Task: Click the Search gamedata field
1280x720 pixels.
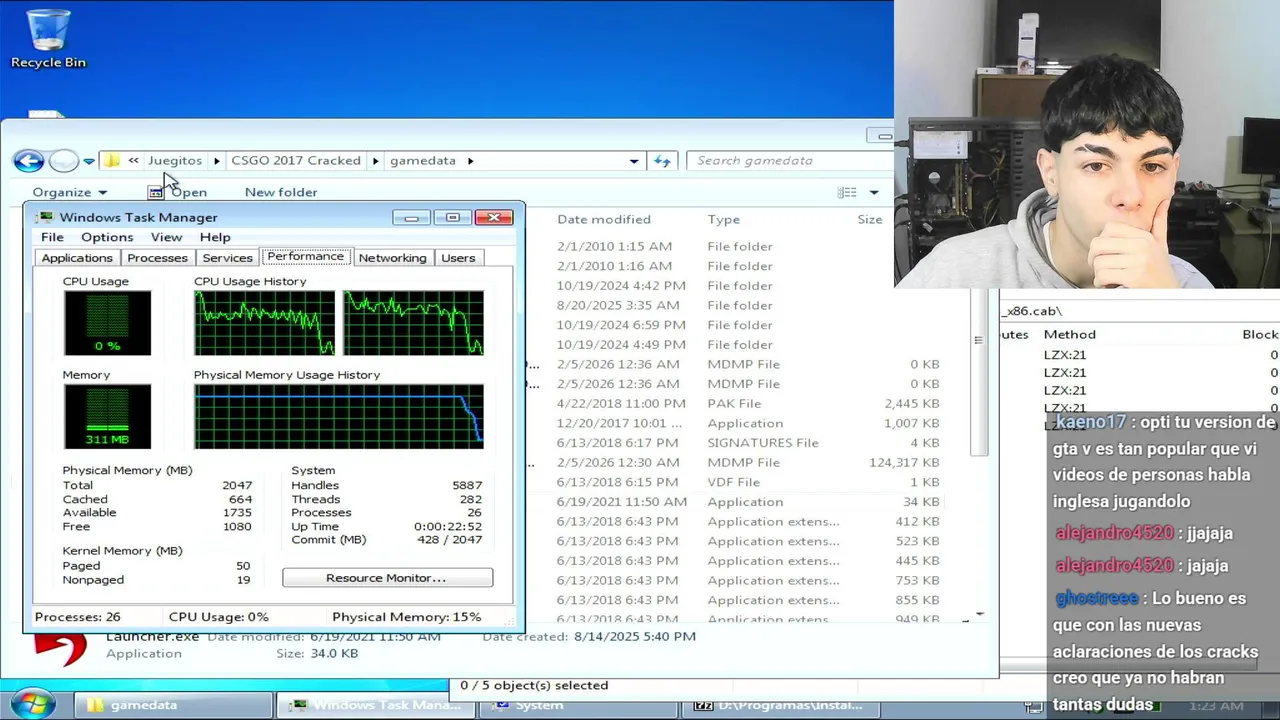Action: click(x=790, y=160)
